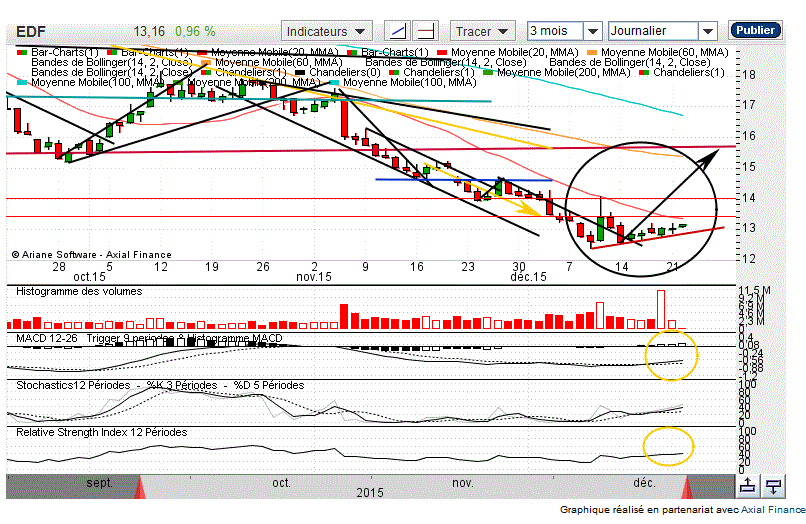Expand the 3 mois period dropdown arrow
806x524 pixels.
[x=593, y=31]
